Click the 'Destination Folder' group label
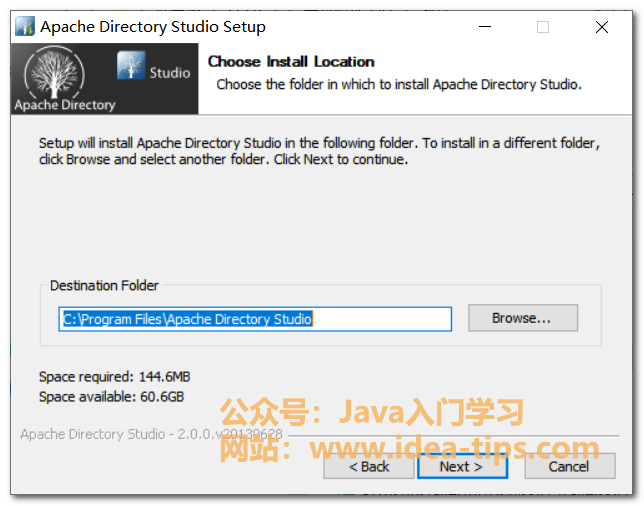 pos(104,285)
